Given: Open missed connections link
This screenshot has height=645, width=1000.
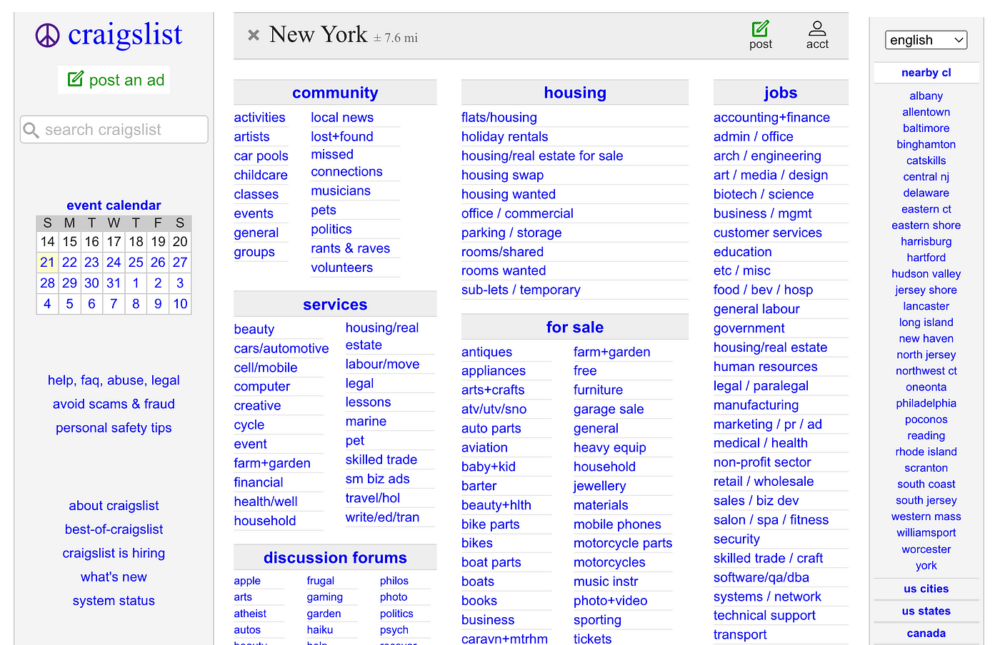Looking at the screenshot, I should [346, 163].
